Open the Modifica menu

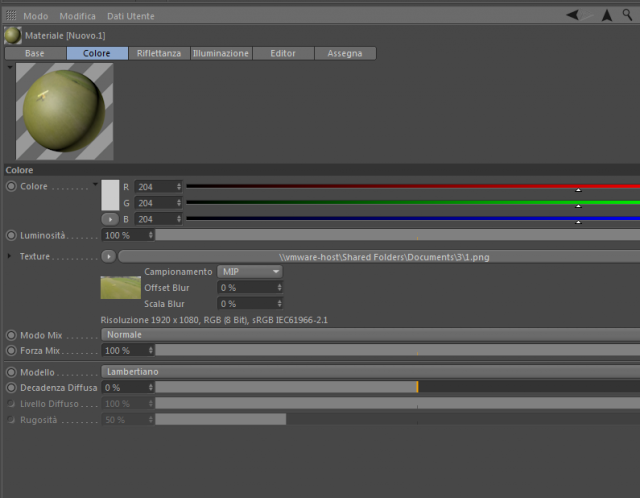pos(78,16)
